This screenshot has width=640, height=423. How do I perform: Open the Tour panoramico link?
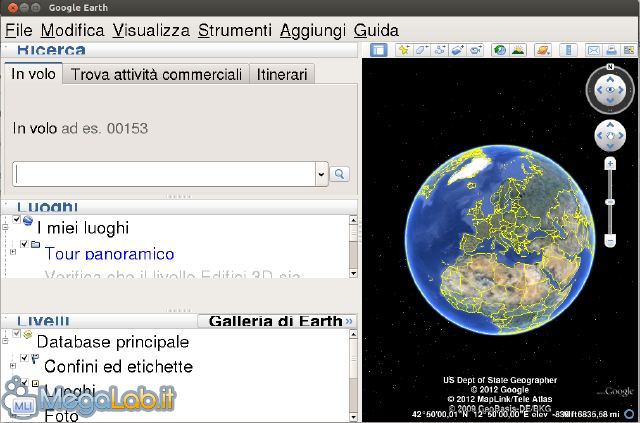coord(109,254)
